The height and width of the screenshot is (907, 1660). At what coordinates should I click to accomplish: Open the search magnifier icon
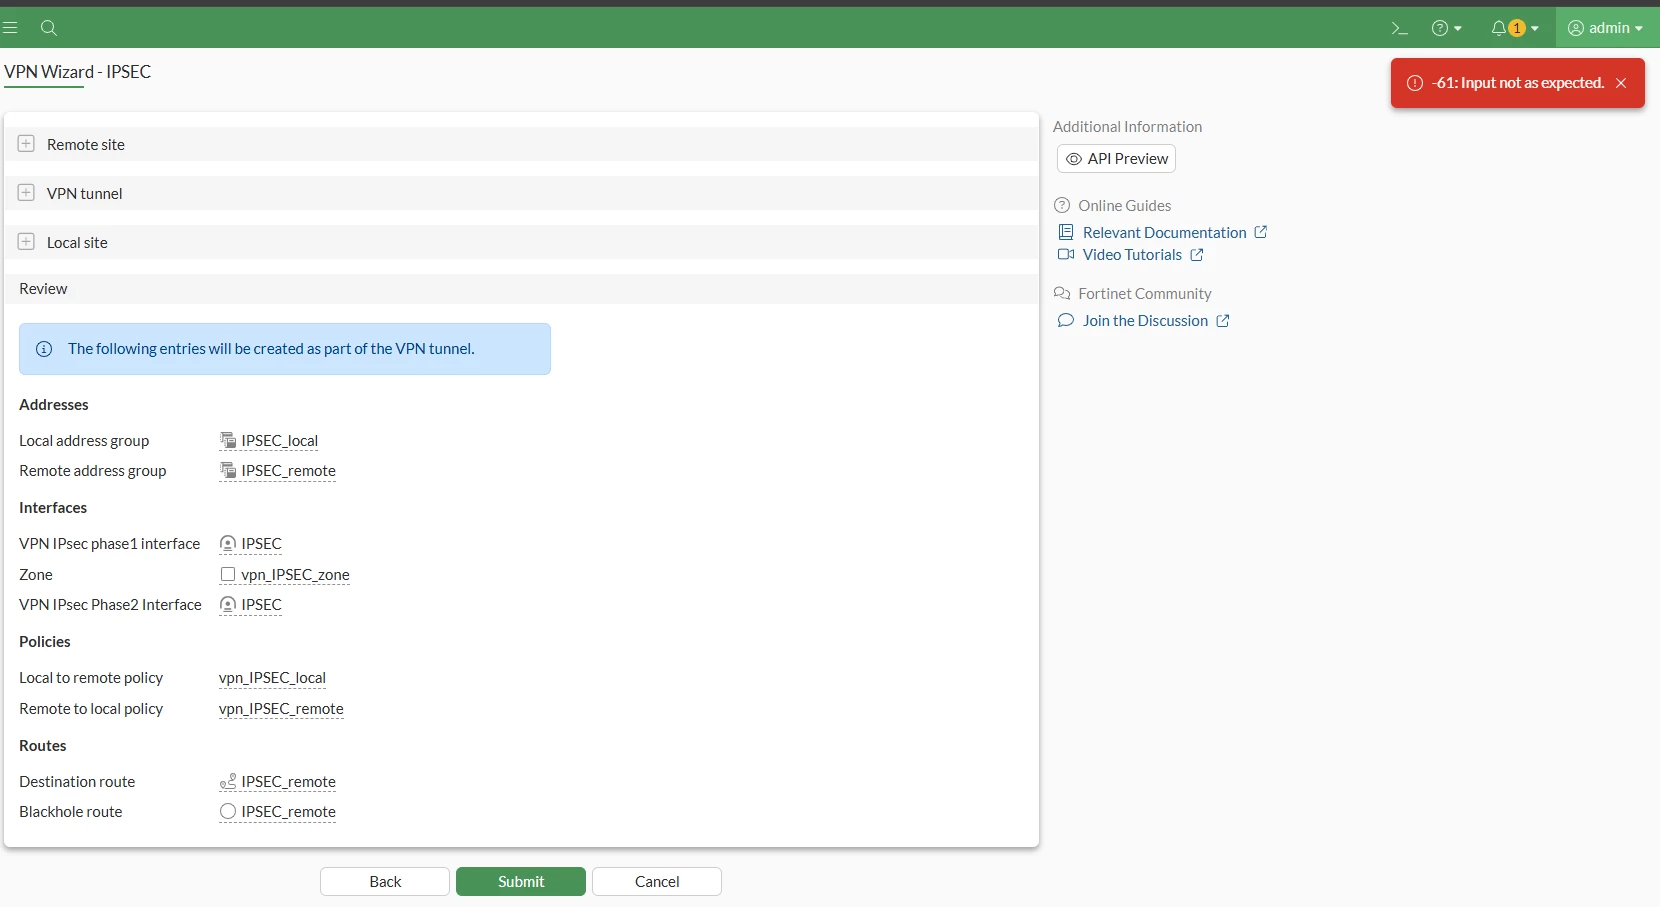[48, 28]
